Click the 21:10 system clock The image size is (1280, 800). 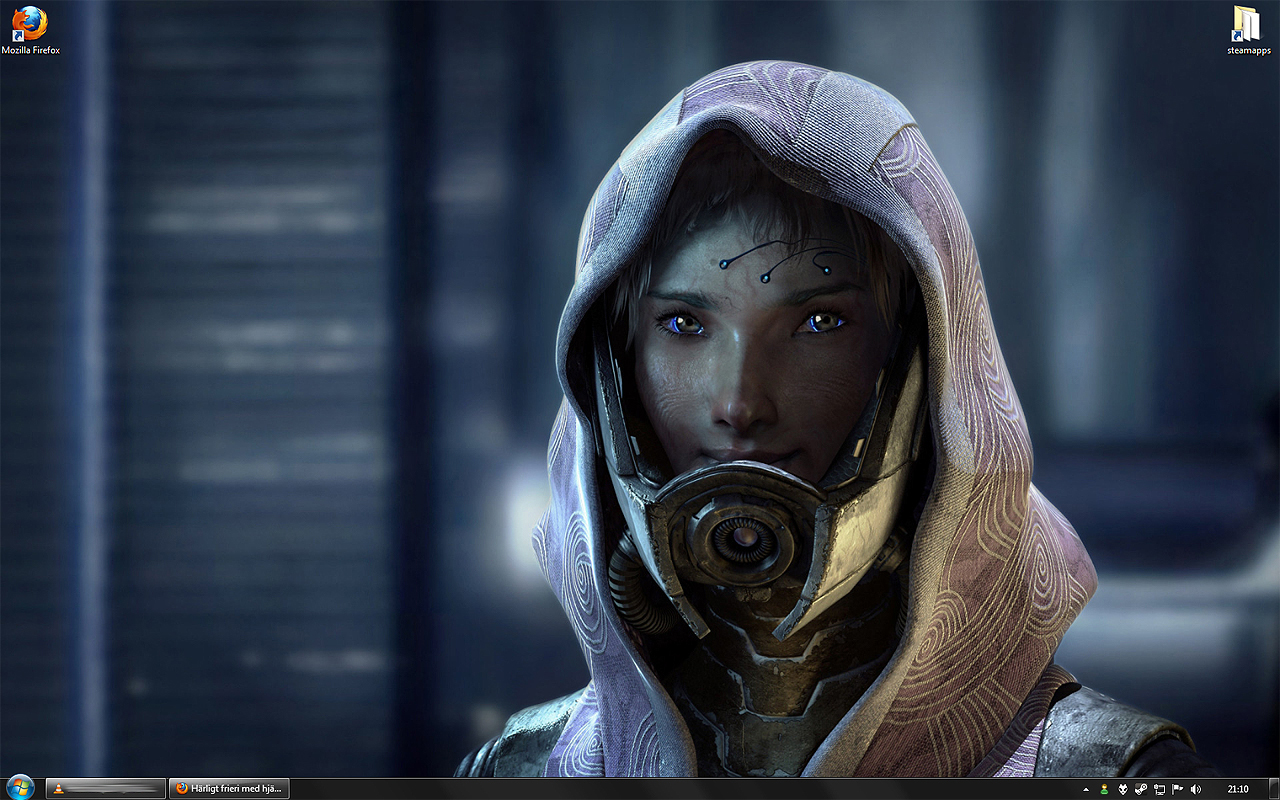[x=1237, y=789]
